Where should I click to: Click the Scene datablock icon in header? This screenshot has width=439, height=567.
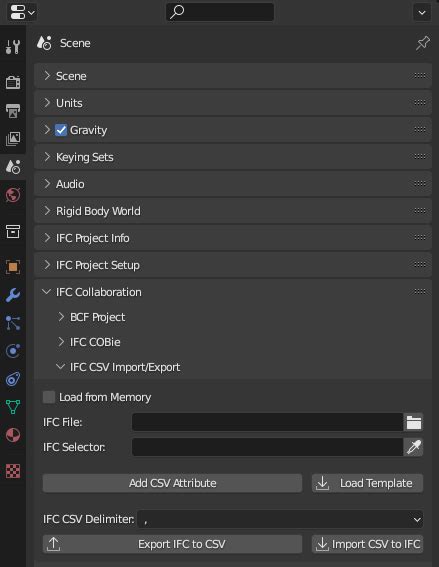[44, 43]
